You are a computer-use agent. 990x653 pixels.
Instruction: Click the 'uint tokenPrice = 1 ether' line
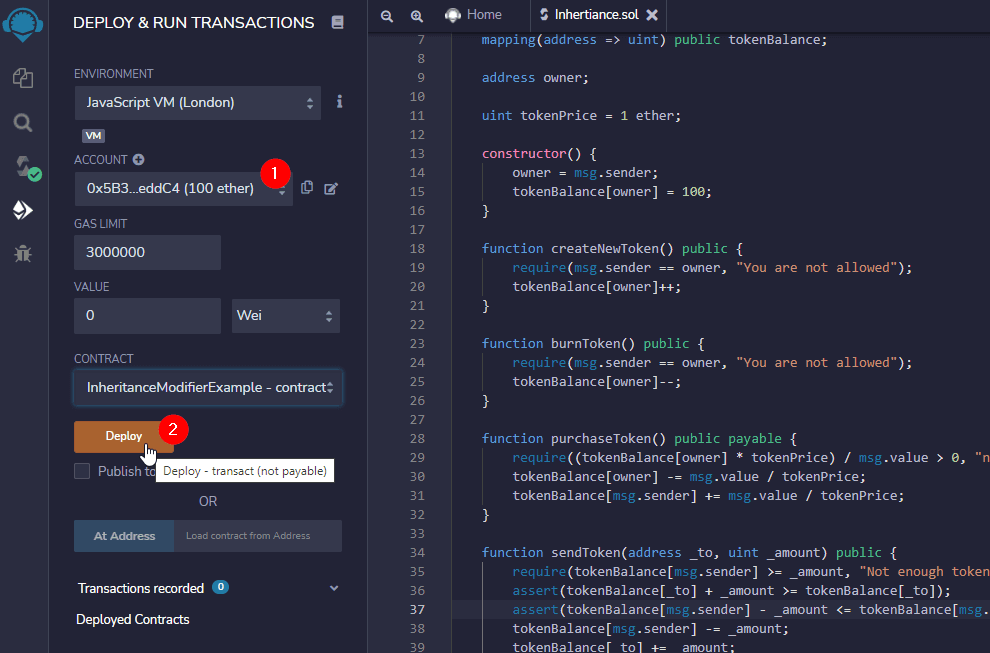(581, 116)
